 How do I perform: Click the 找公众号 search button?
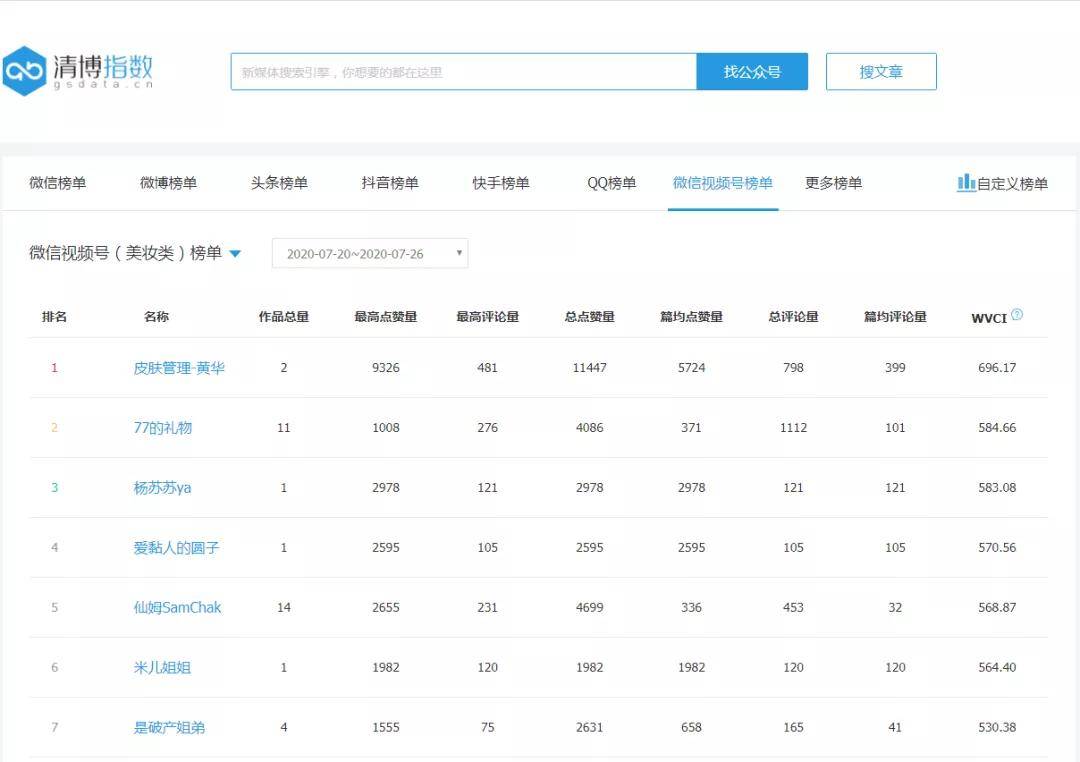point(752,71)
